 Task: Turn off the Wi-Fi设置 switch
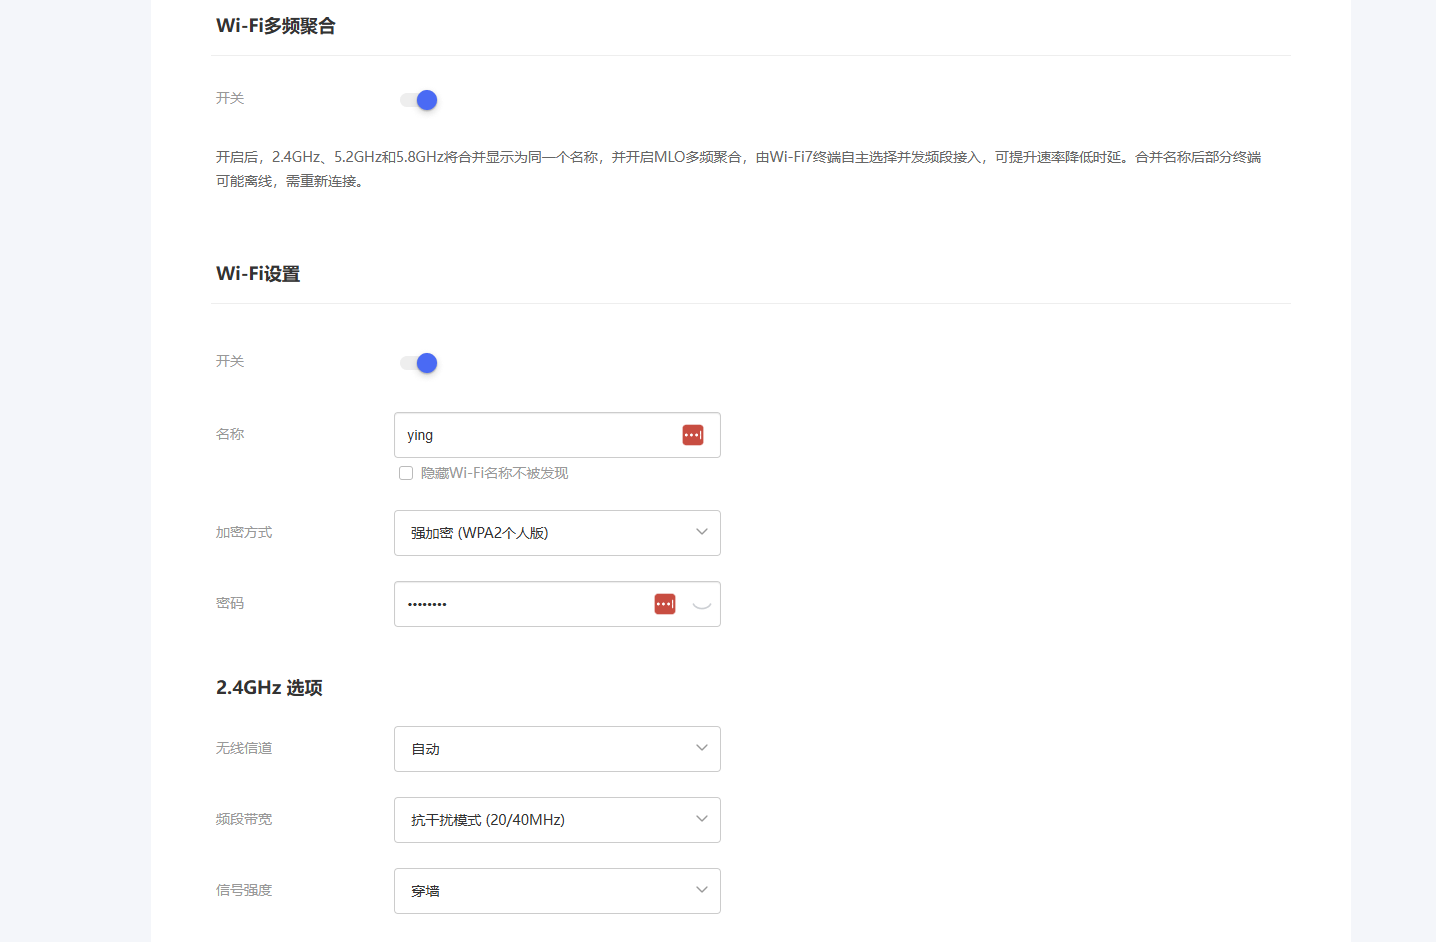pos(417,362)
